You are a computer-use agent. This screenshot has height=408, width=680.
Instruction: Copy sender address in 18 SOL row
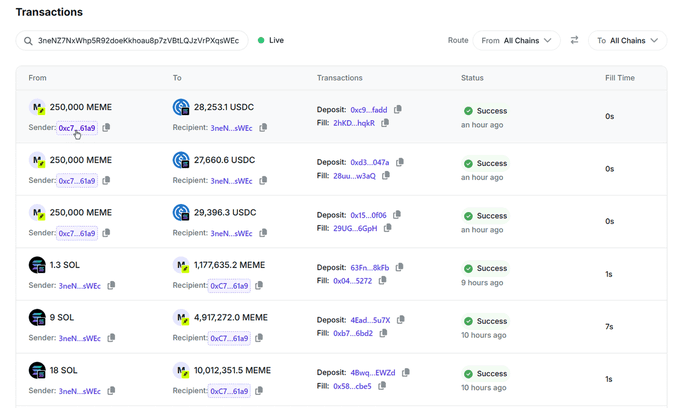[111, 391]
